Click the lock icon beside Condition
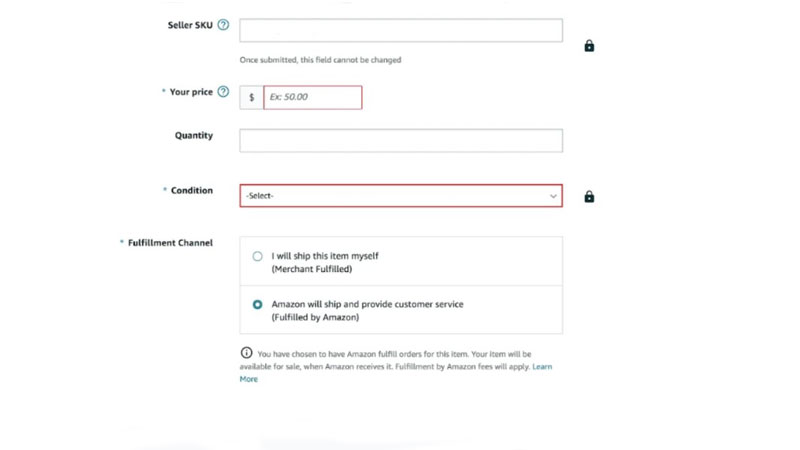The width and height of the screenshot is (800, 450). [x=589, y=196]
